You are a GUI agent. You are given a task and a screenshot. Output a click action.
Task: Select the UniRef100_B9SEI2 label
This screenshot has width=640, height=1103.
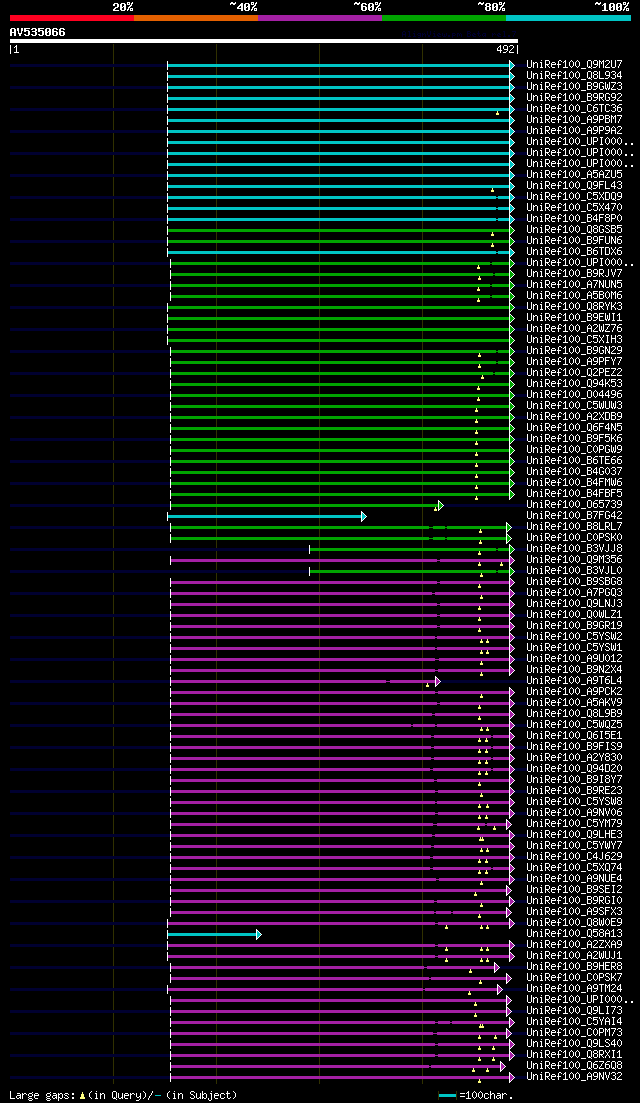point(574,889)
